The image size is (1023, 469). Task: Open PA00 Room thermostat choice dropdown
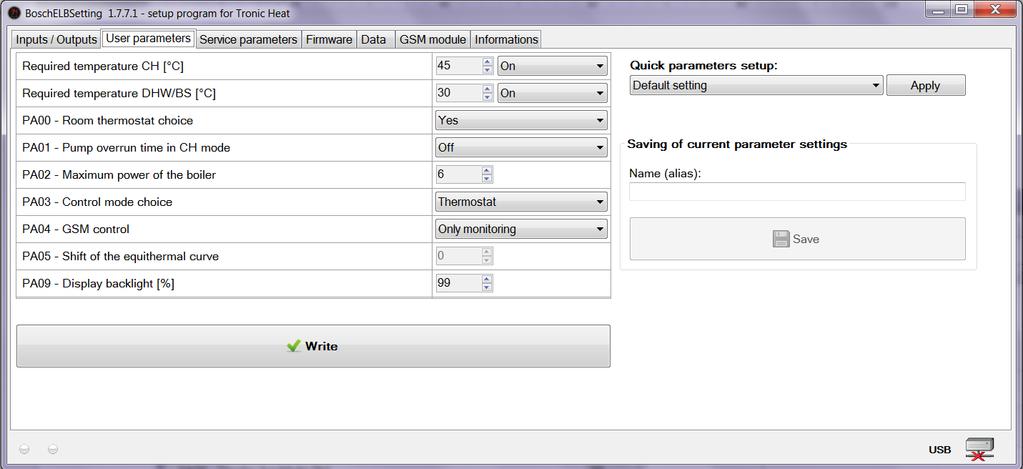coord(521,121)
